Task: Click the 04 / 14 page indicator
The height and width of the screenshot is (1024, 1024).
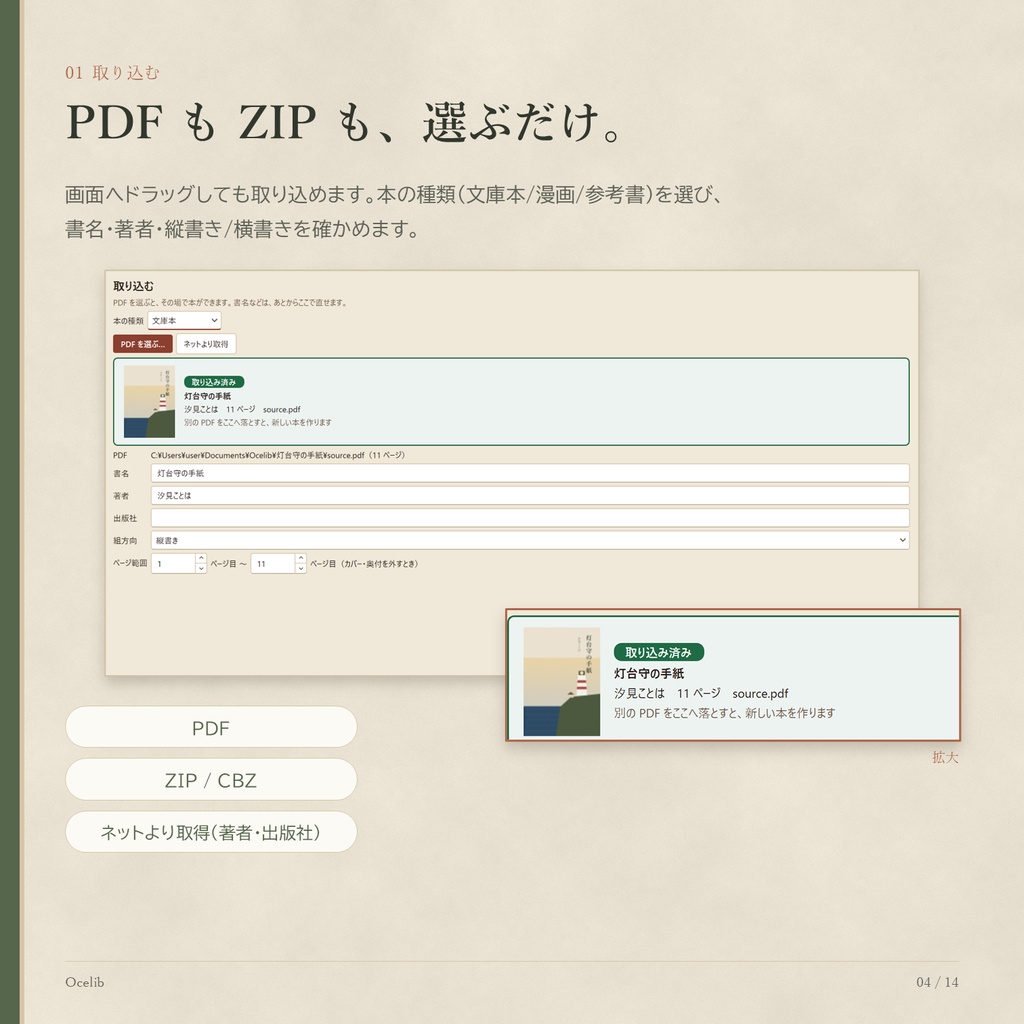Action: pos(937,982)
